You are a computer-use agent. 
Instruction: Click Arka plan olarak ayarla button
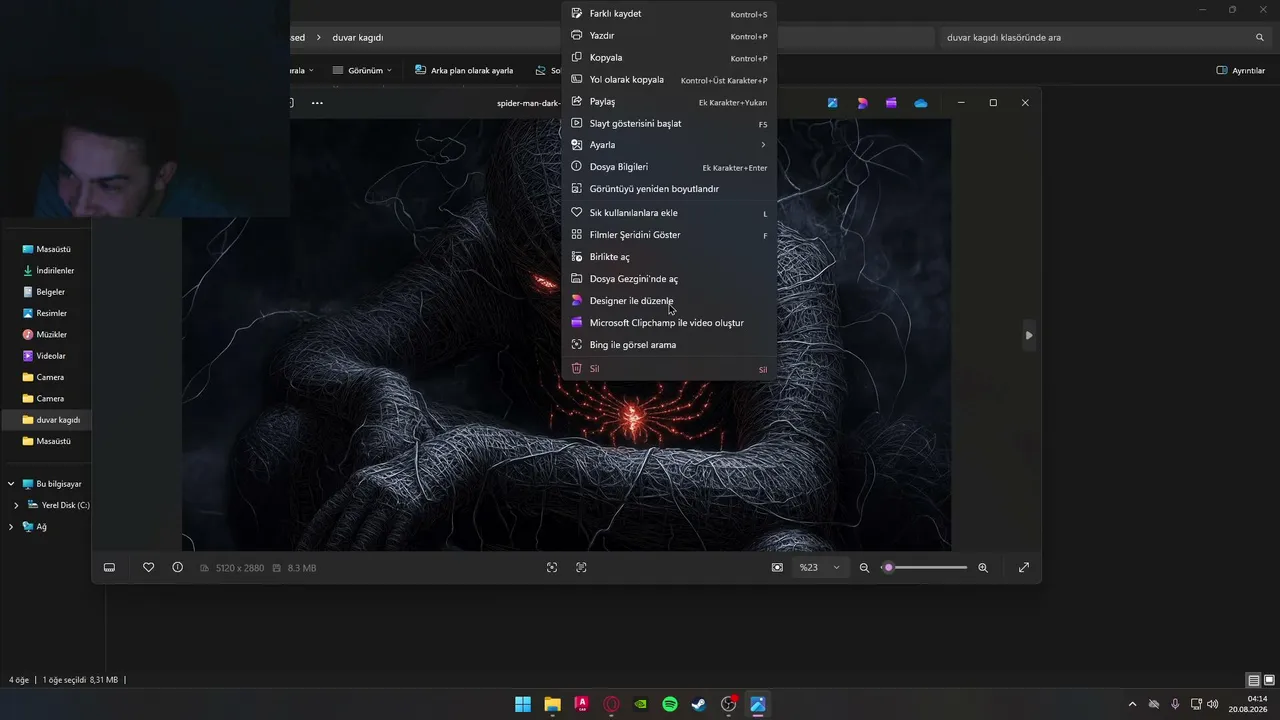click(464, 71)
